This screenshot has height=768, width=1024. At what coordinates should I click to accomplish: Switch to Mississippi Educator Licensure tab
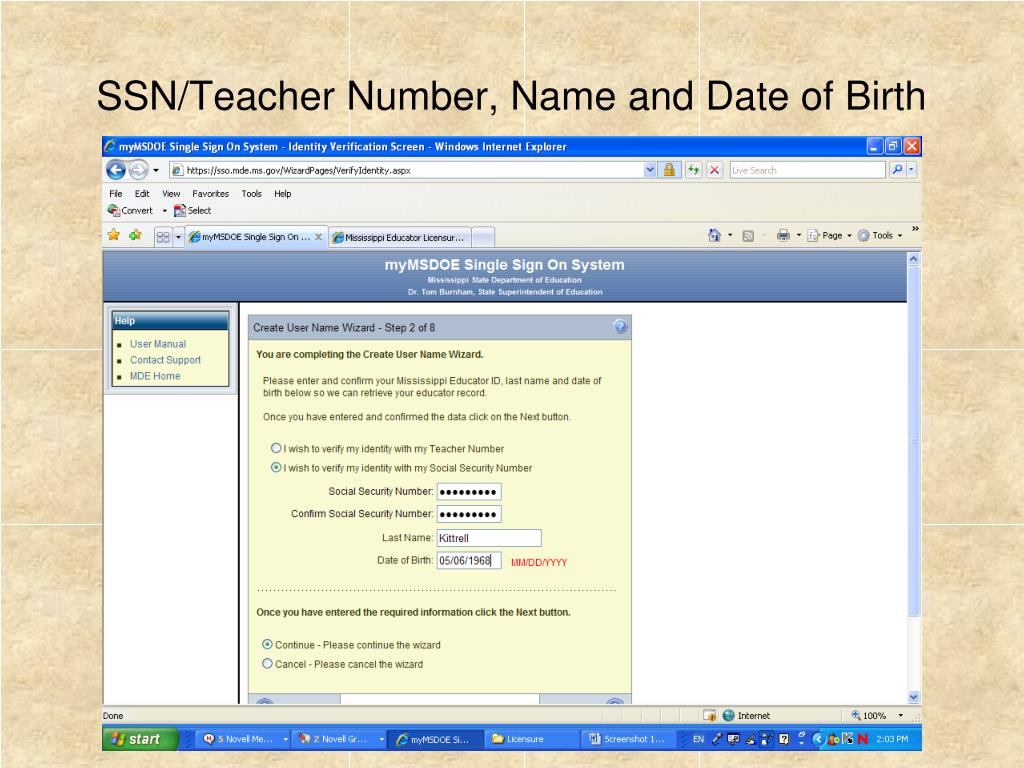pyautogui.click(x=400, y=238)
